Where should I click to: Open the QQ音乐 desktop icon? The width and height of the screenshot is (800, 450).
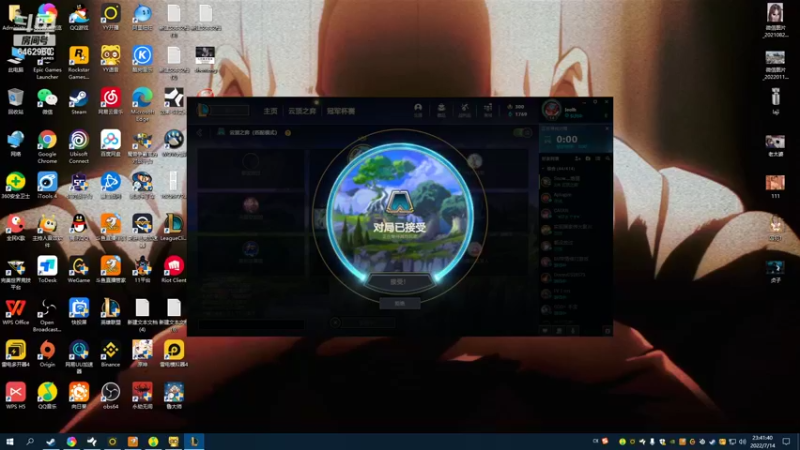pos(47,396)
